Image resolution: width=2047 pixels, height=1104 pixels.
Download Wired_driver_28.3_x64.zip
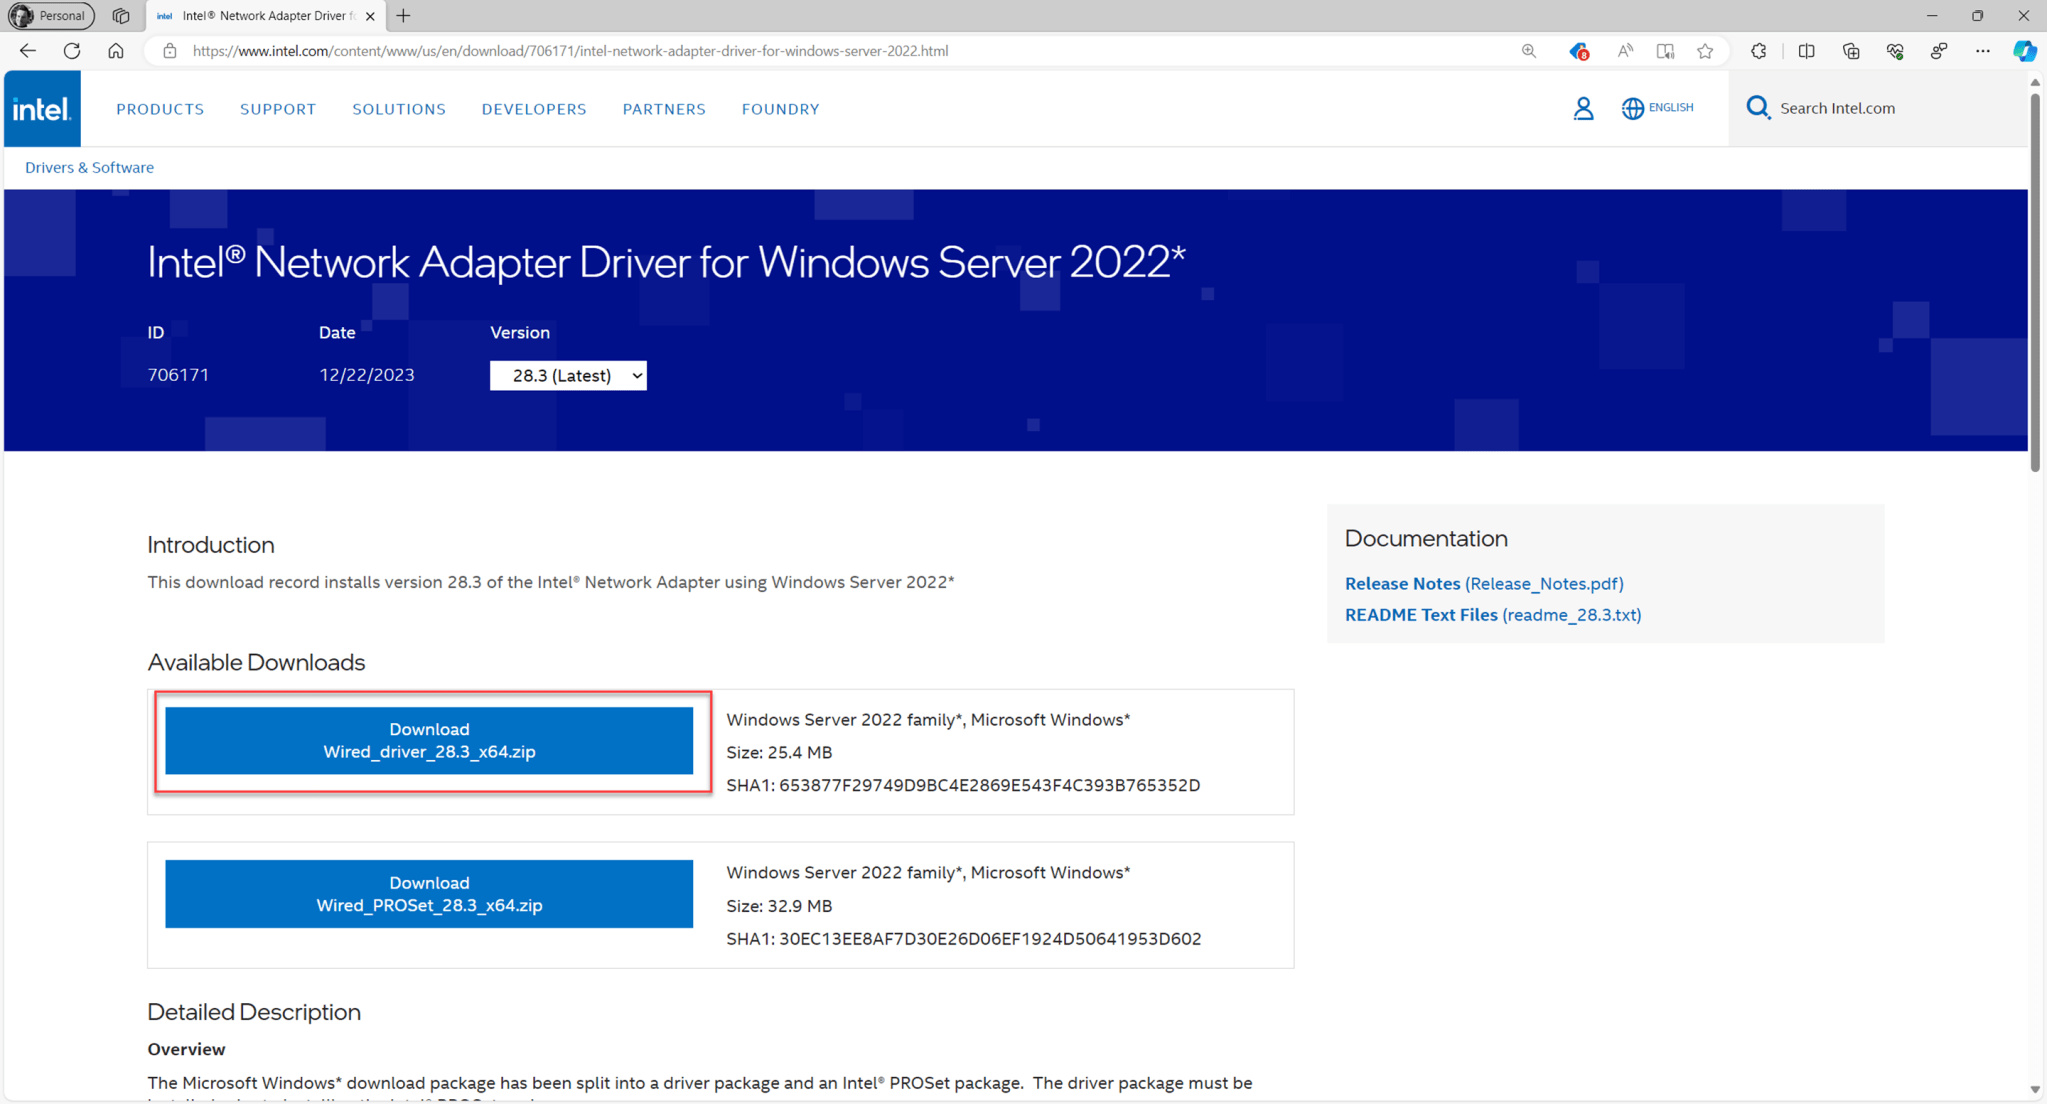(428, 740)
